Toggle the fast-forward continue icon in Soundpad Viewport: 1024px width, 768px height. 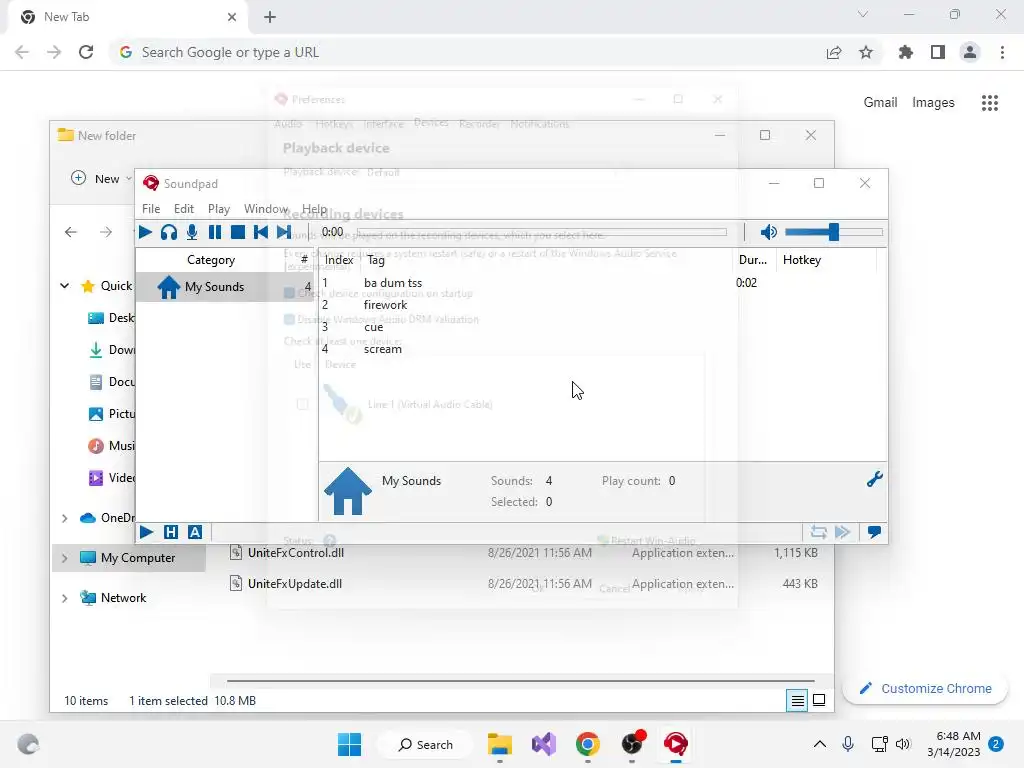(842, 532)
